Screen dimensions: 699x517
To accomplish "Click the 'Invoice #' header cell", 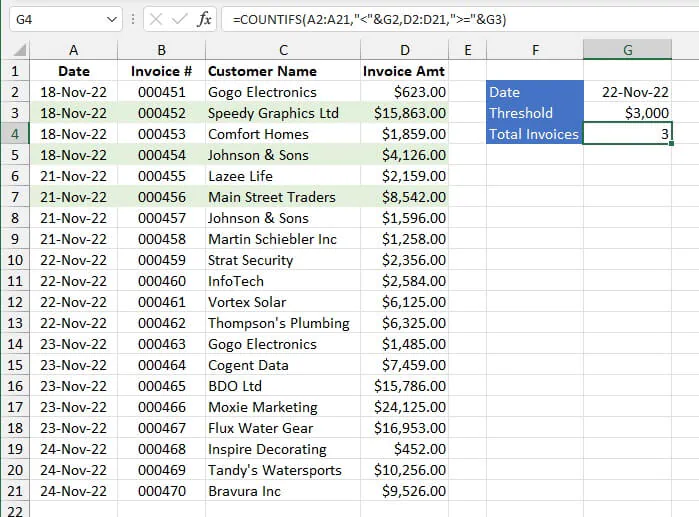I will [x=161, y=71].
